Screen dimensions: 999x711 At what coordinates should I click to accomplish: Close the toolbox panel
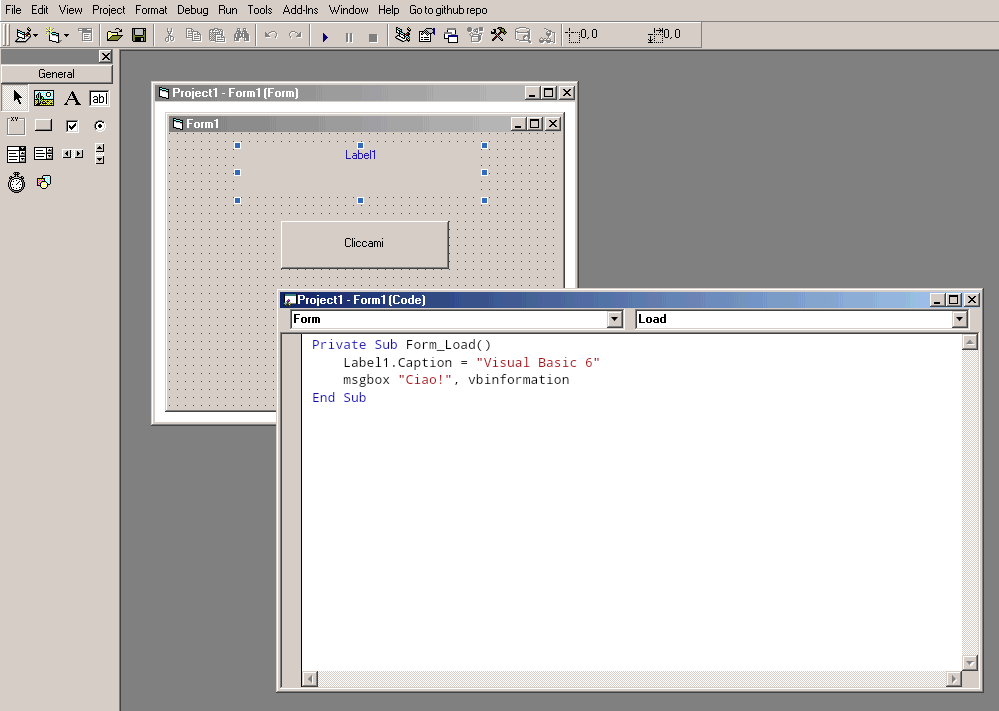pyautogui.click(x=106, y=57)
